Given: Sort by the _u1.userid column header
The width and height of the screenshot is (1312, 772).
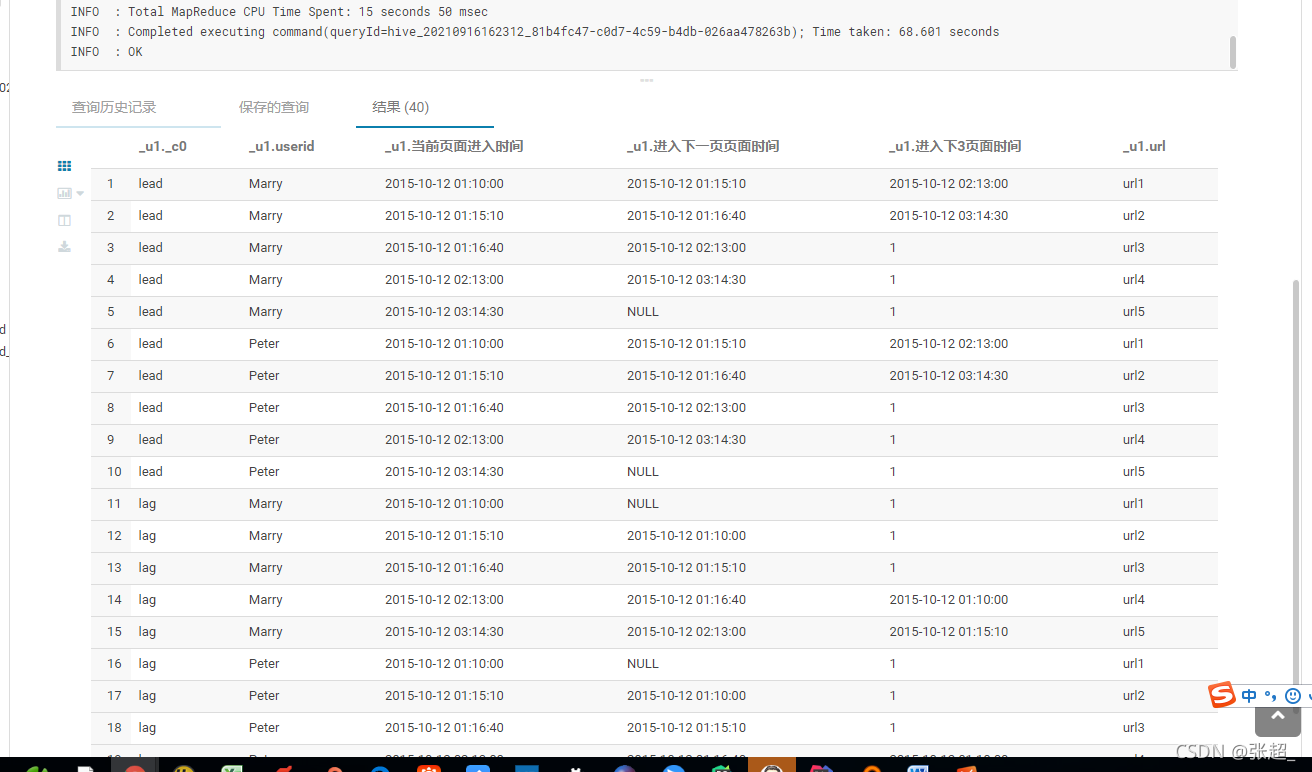Looking at the screenshot, I should coord(282,146).
